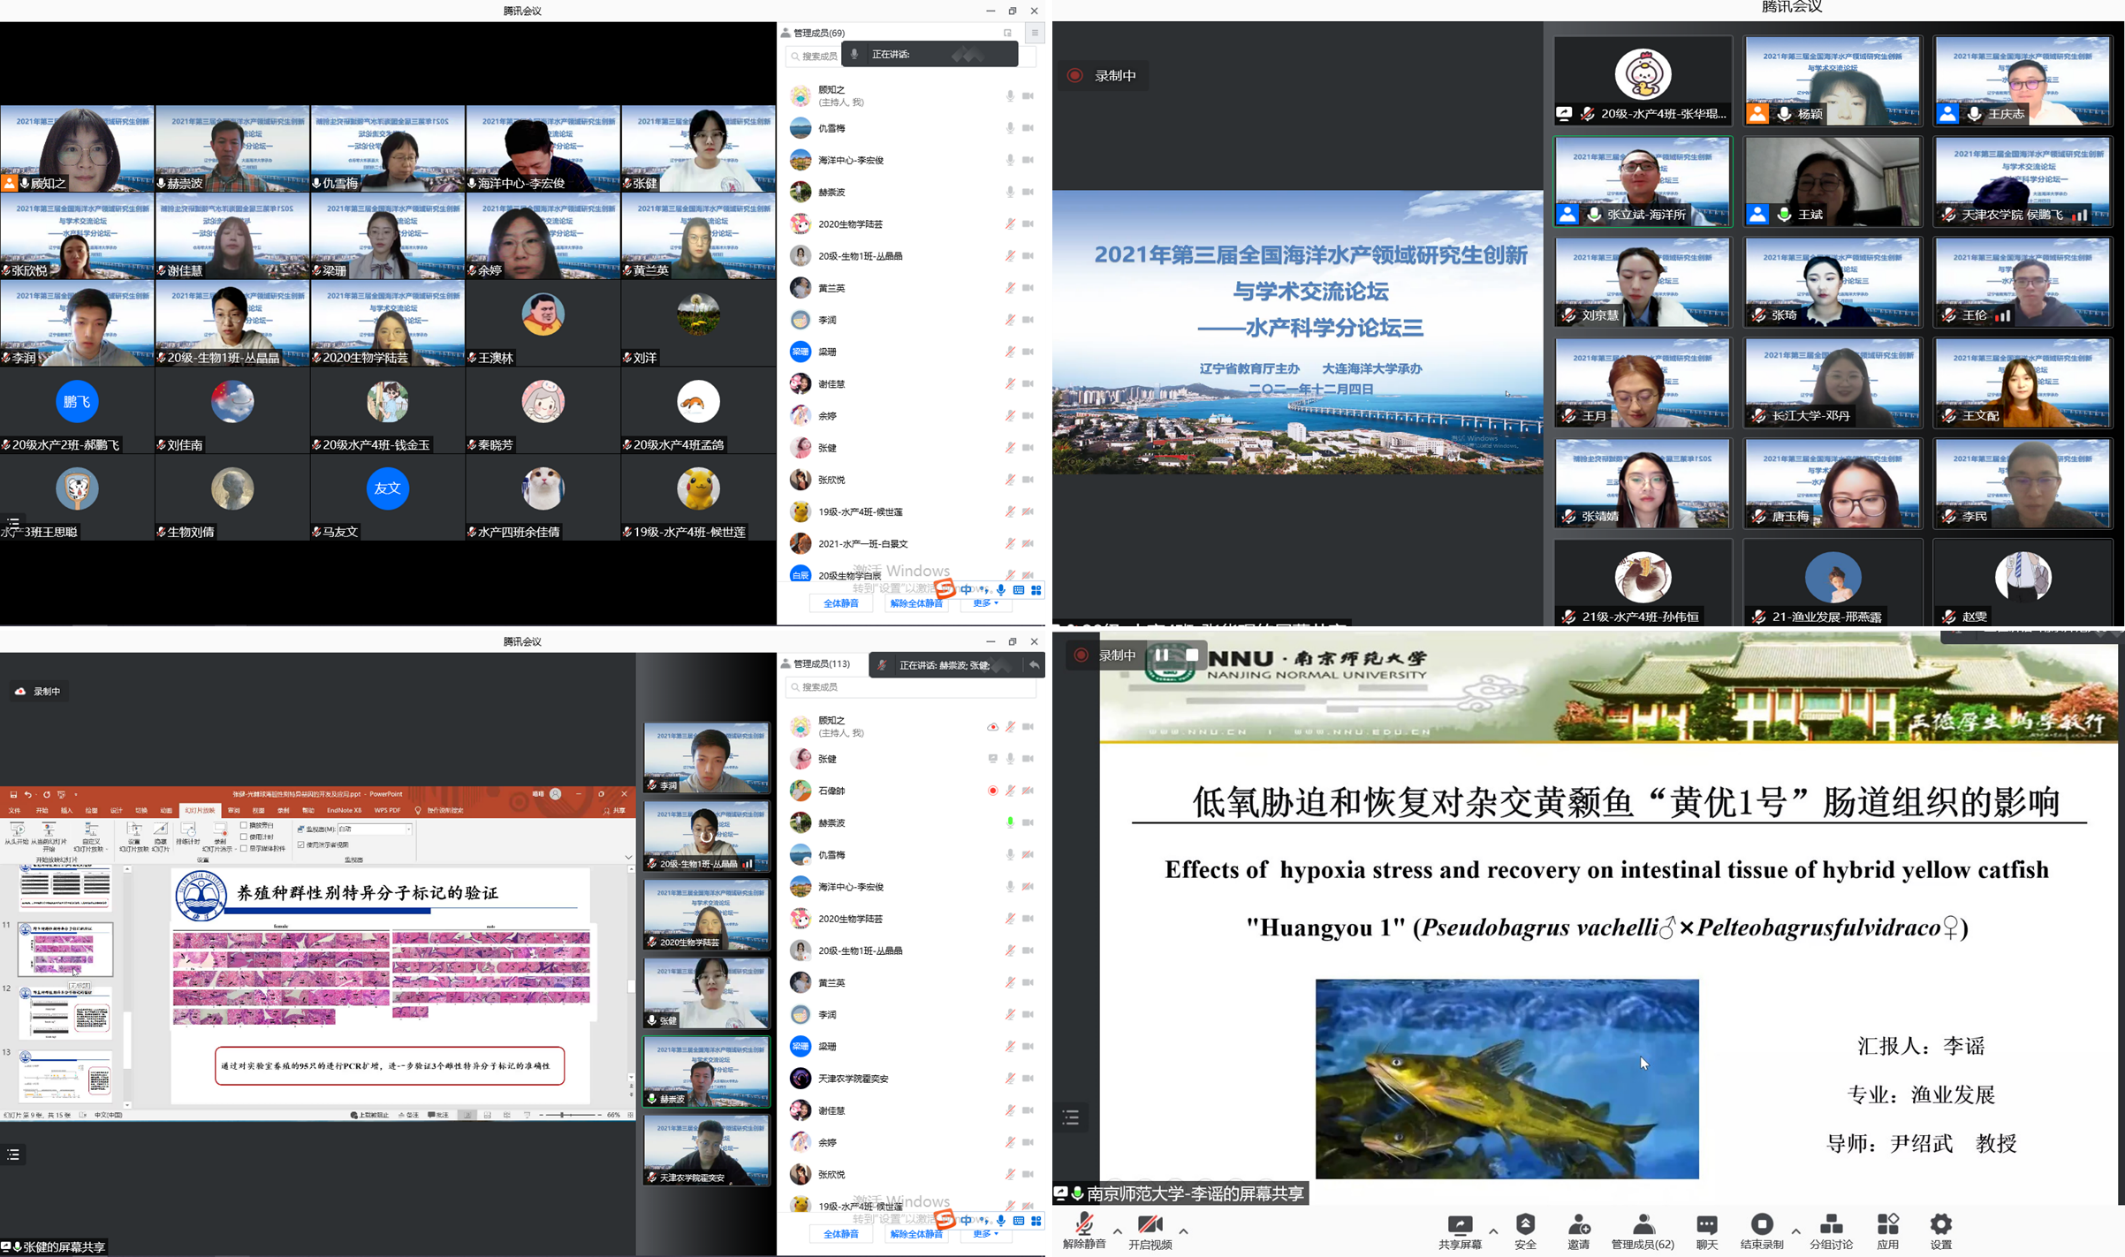2125x1257 pixels.
Task: Click the 邀请 invite icon
Action: pyautogui.click(x=1578, y=1225)
